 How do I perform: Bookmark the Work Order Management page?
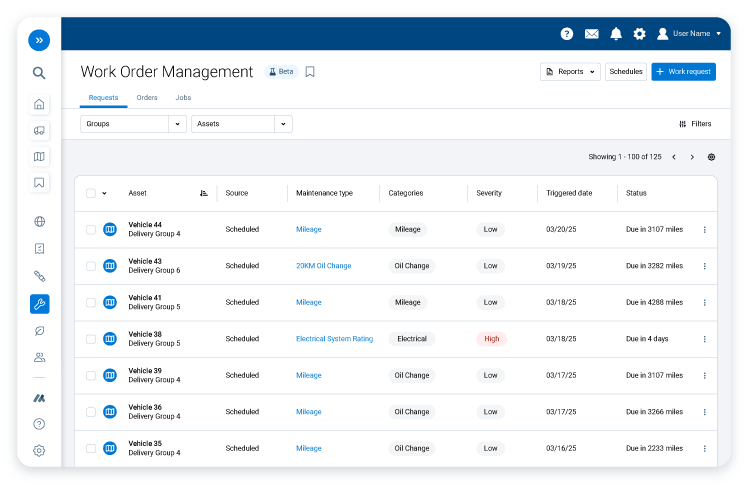click(x=310, y=72)
